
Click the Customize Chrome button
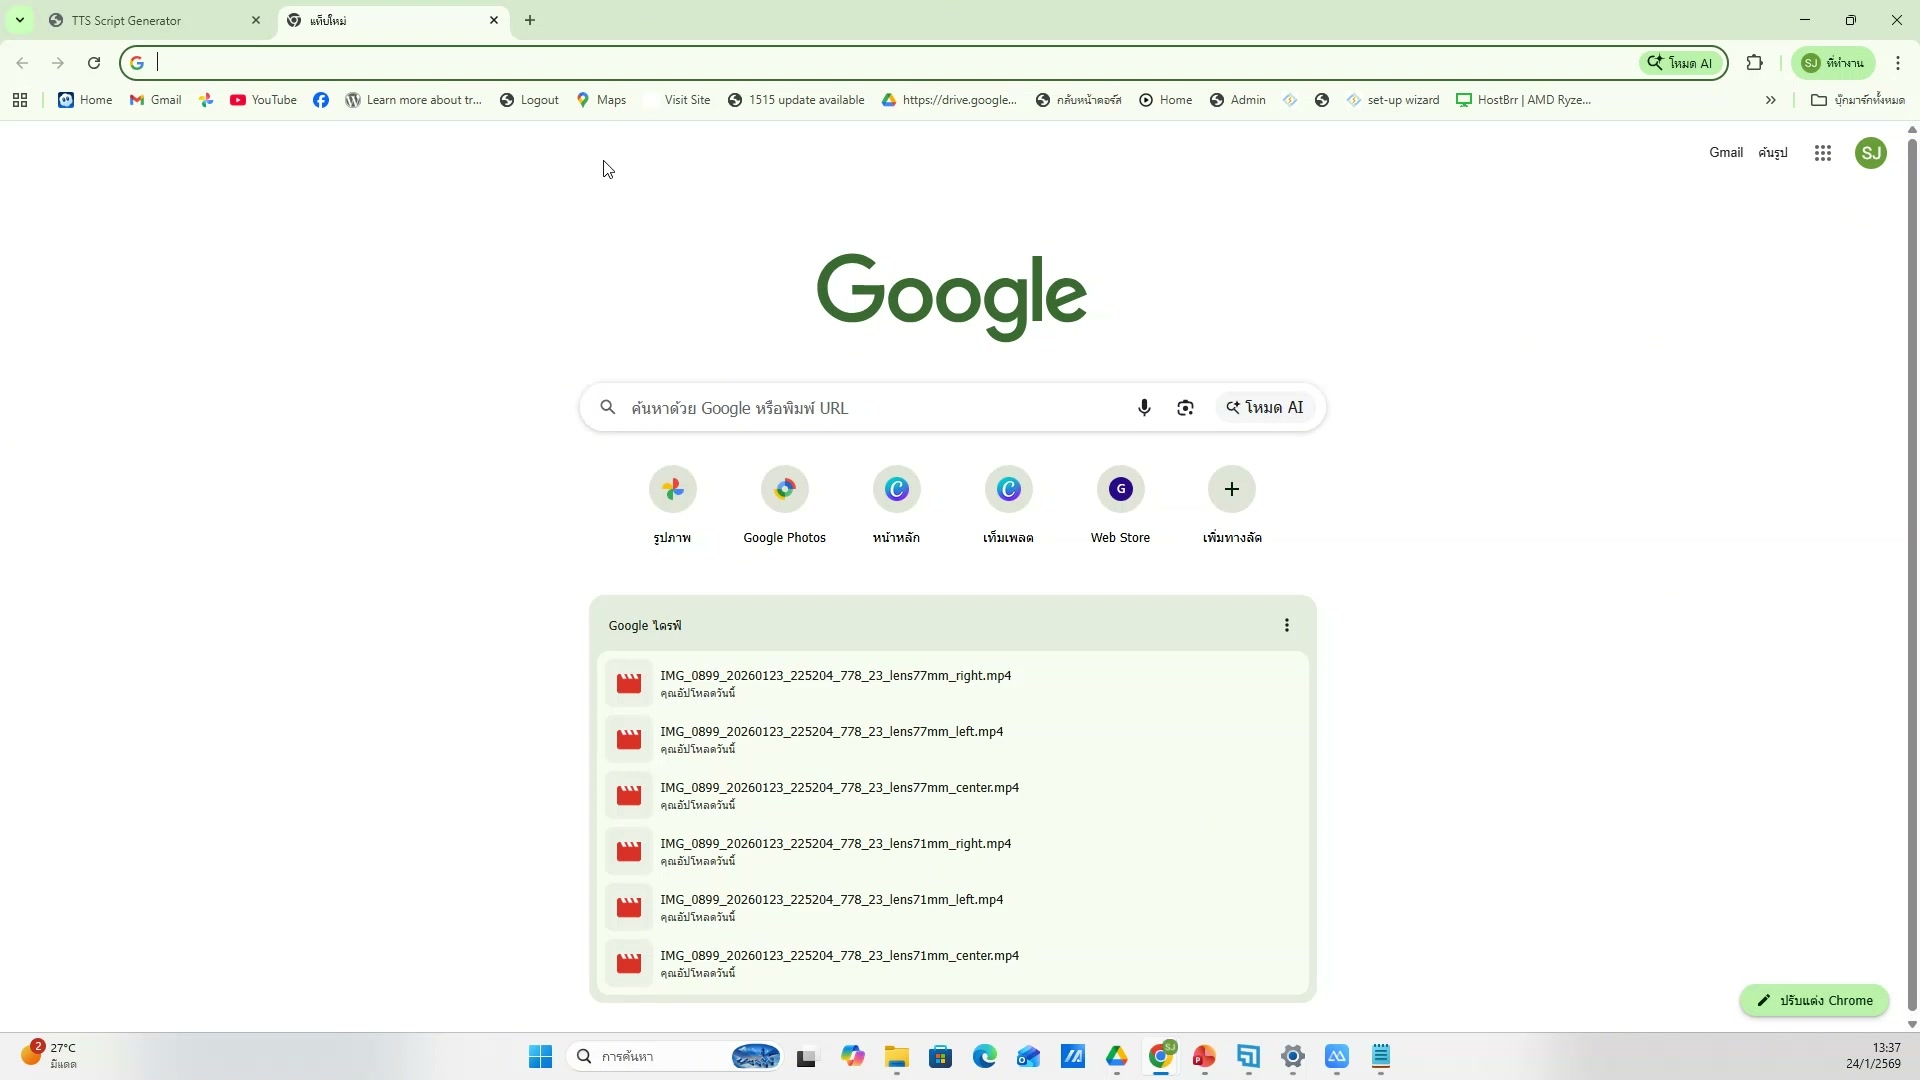1814,1001
